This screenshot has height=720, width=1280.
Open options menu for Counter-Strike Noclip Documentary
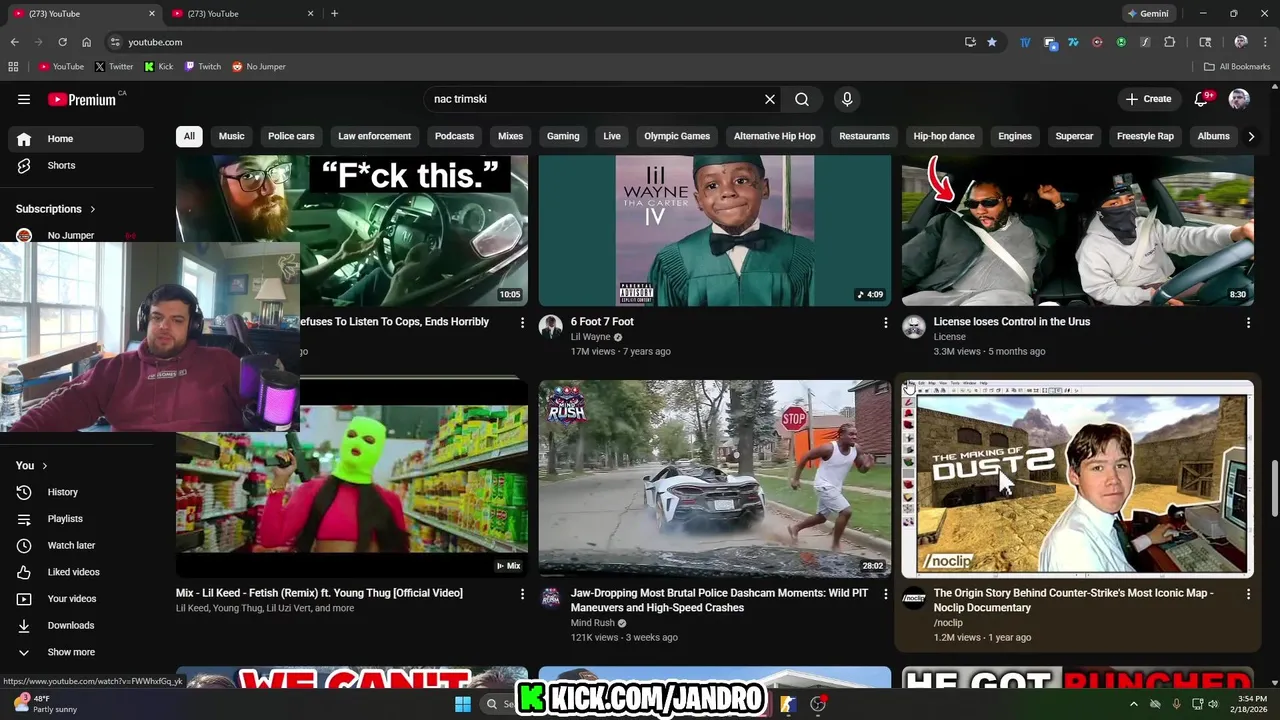1248,594
